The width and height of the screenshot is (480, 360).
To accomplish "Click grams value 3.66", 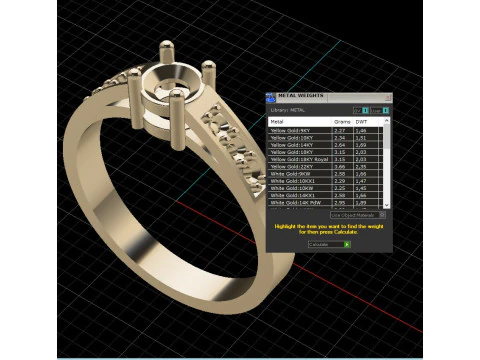I will coord(339,167).
